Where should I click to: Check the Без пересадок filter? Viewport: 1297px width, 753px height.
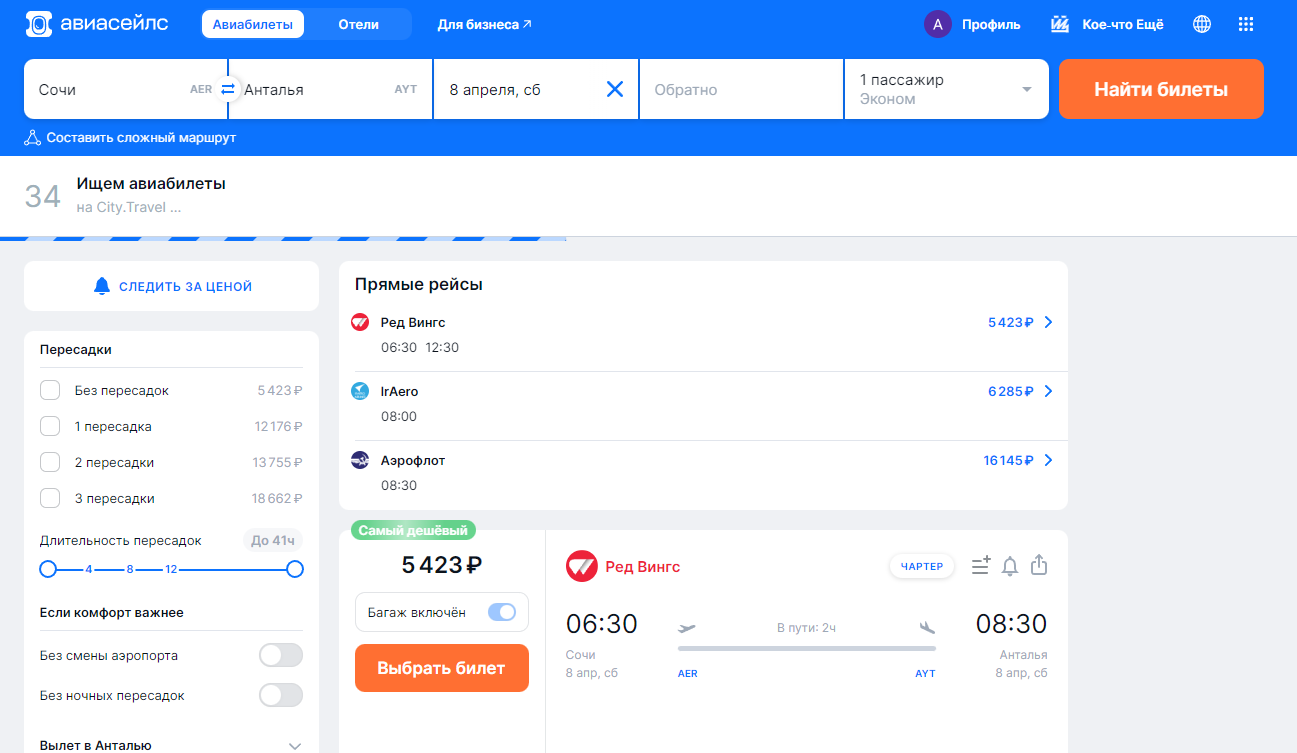click(x=50, y=390)
